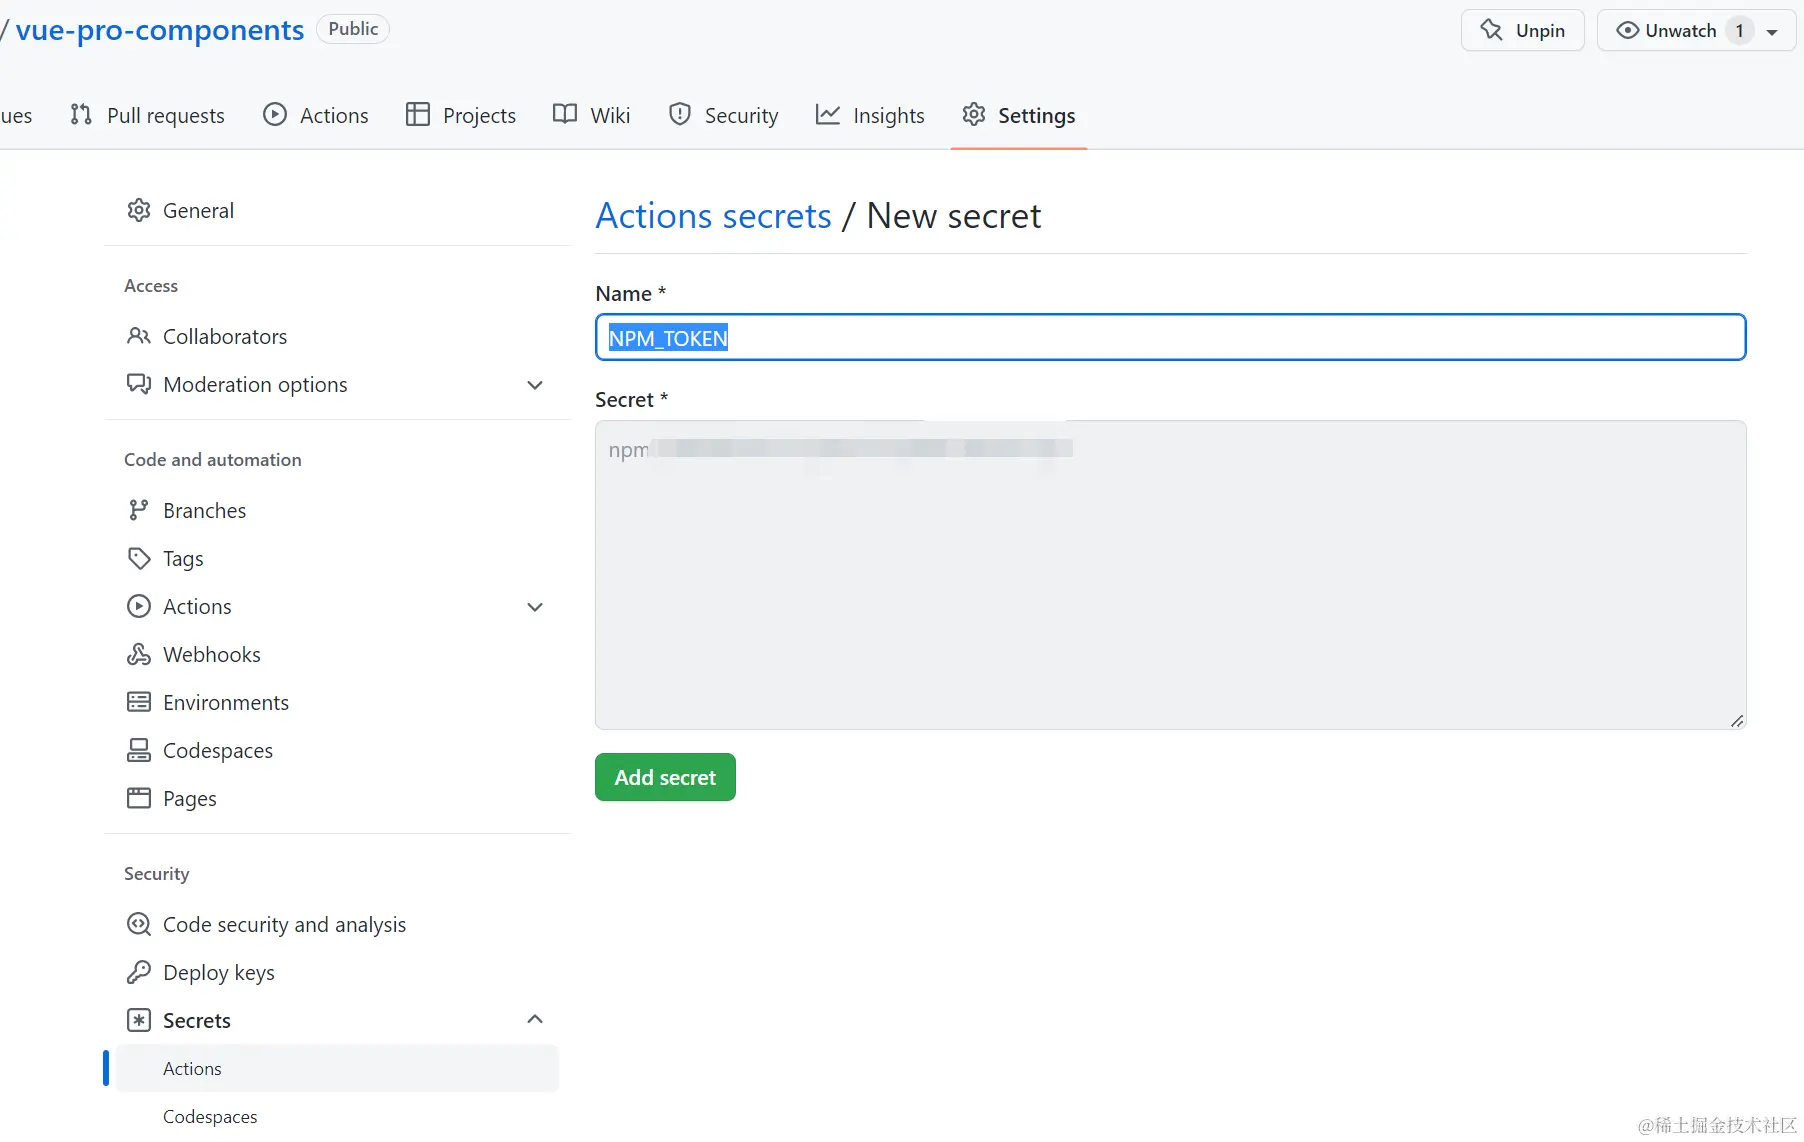
Task: Click the General gear icon in sidebar
Action: point(139,210)
